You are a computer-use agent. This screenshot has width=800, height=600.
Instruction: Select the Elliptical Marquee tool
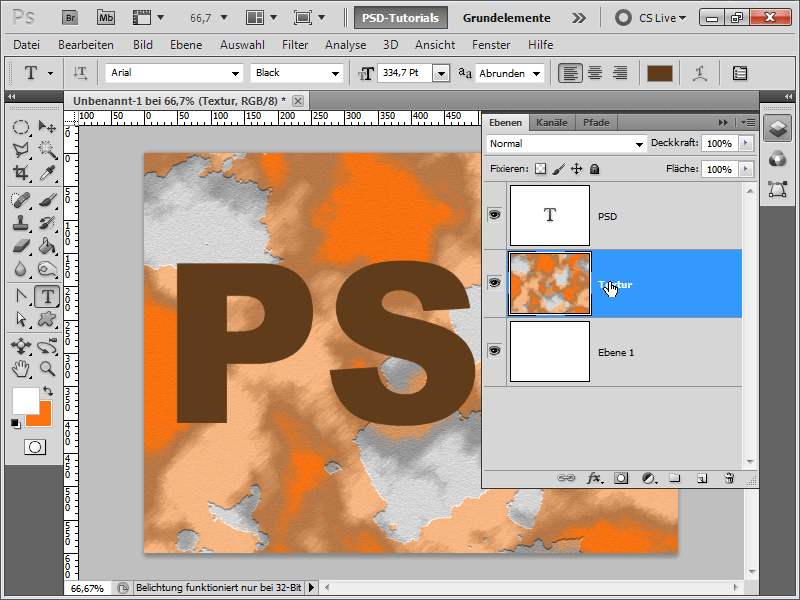point(20,127)
